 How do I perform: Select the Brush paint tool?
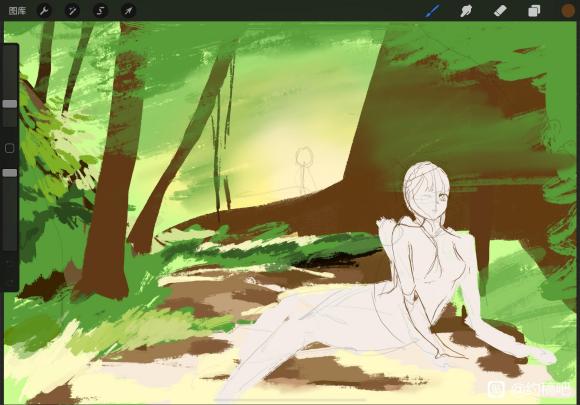point(432,11)
